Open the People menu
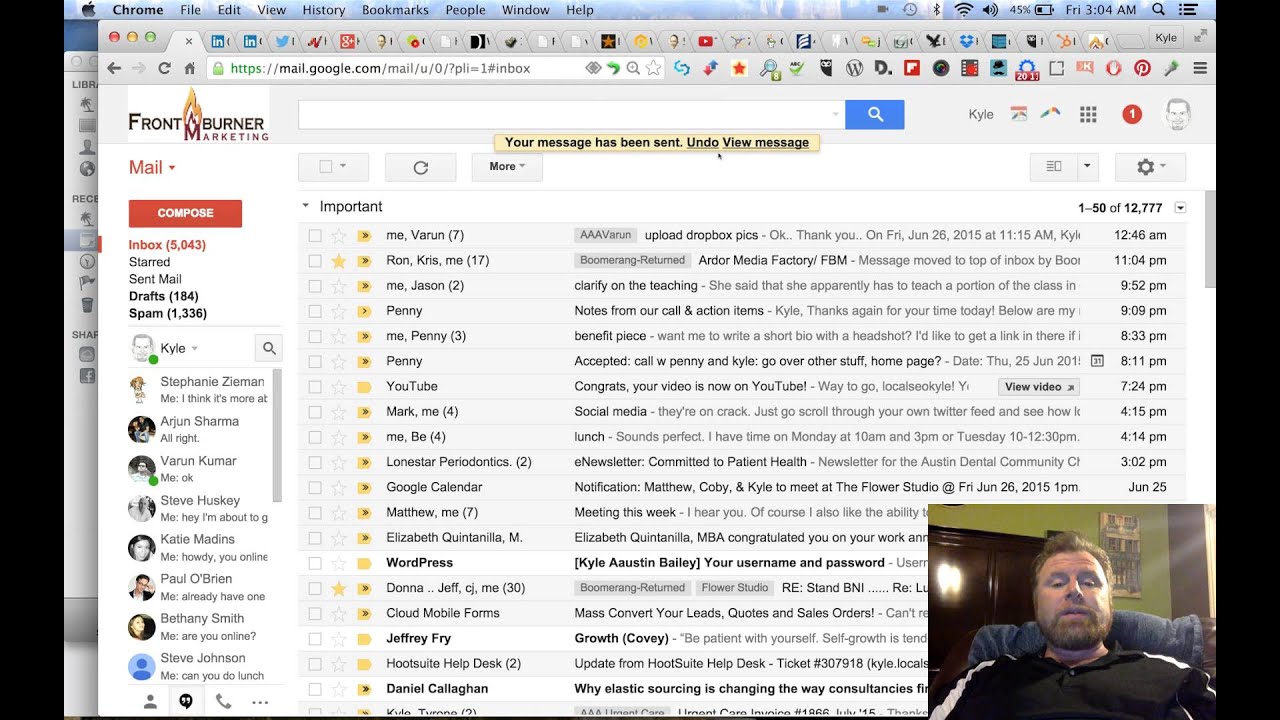Viewport: 1280px width, 720px height. coord(465,9)
